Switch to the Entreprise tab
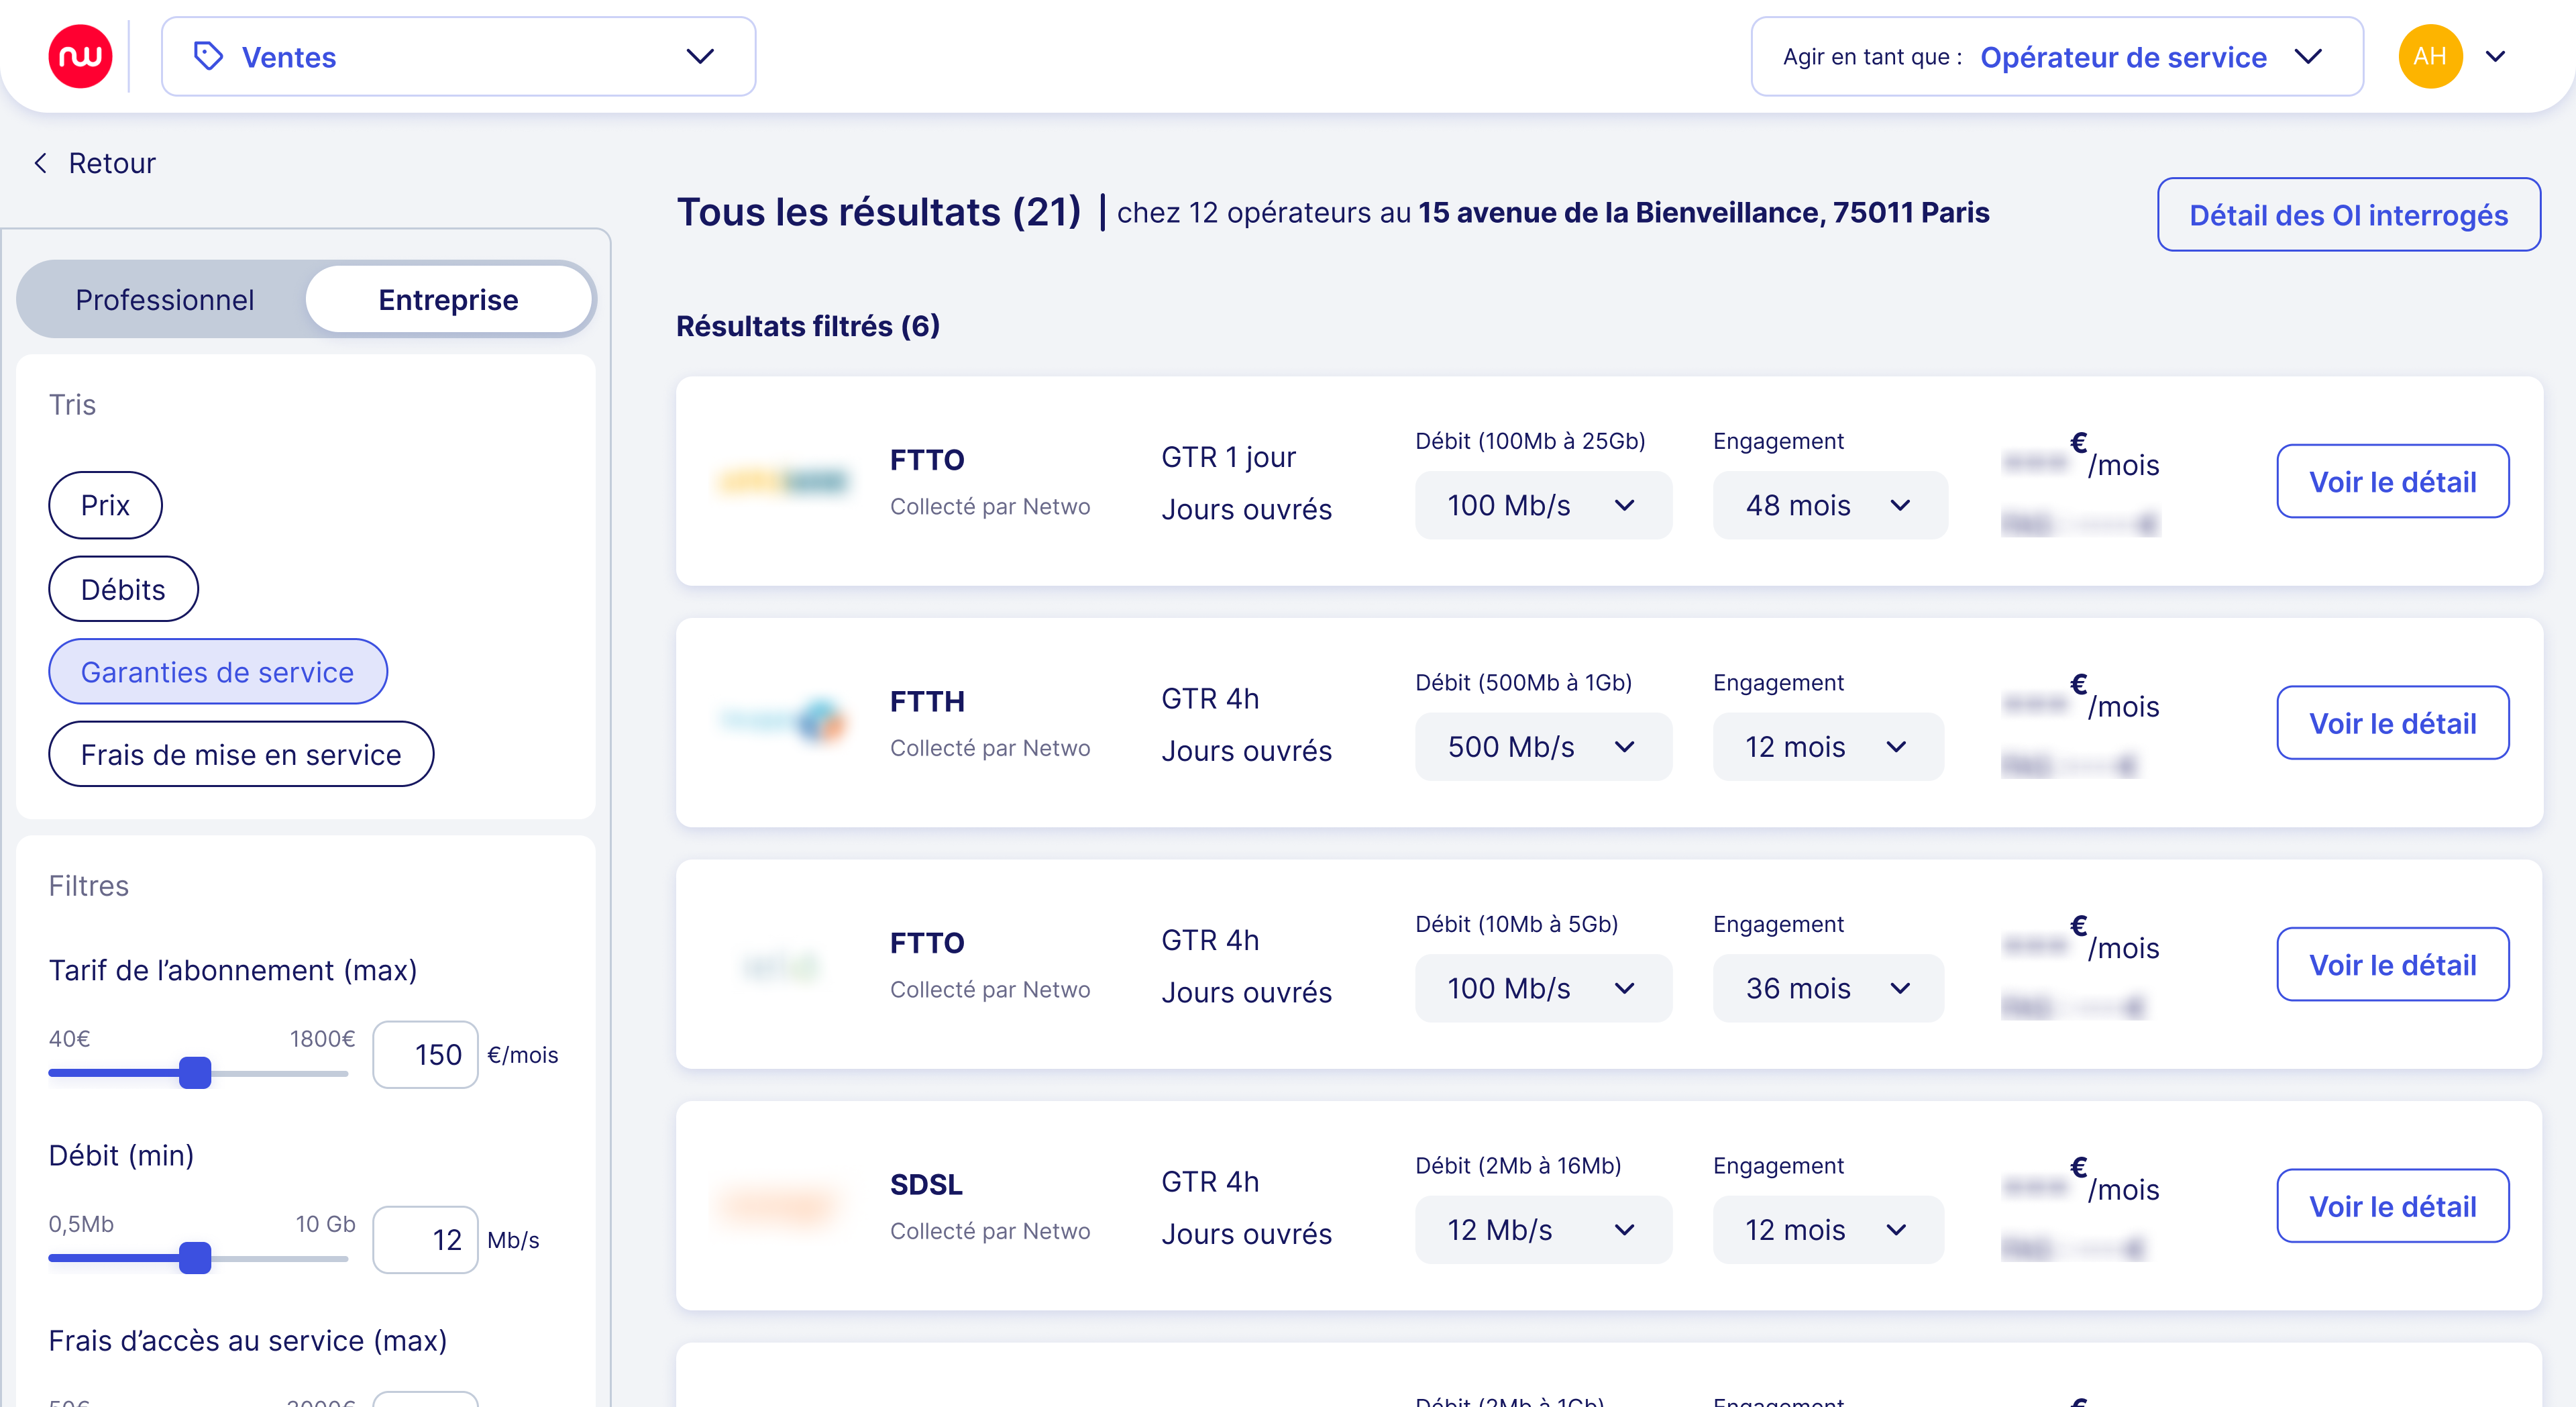 [448, 300]
